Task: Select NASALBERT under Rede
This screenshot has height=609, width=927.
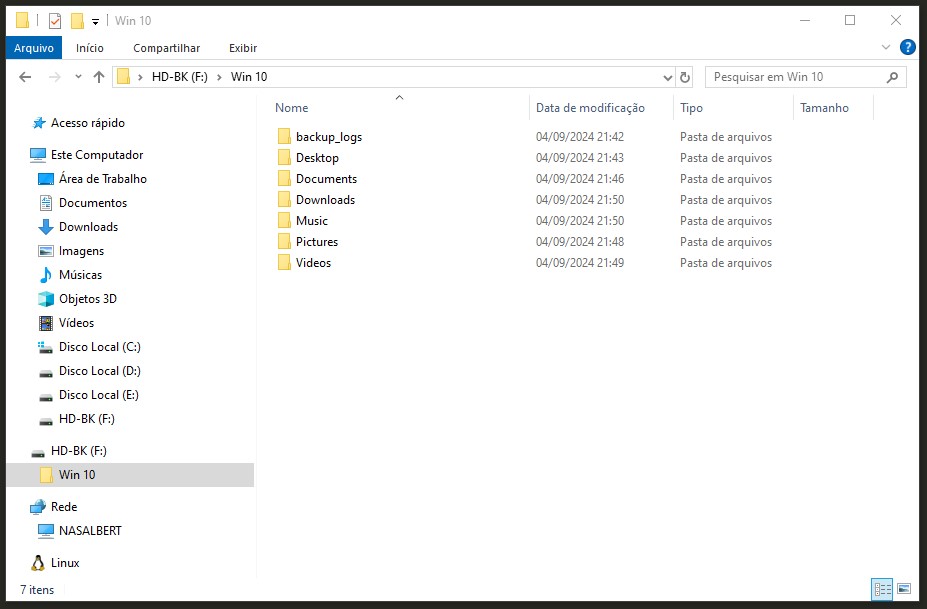Action: tap(90, 531)
